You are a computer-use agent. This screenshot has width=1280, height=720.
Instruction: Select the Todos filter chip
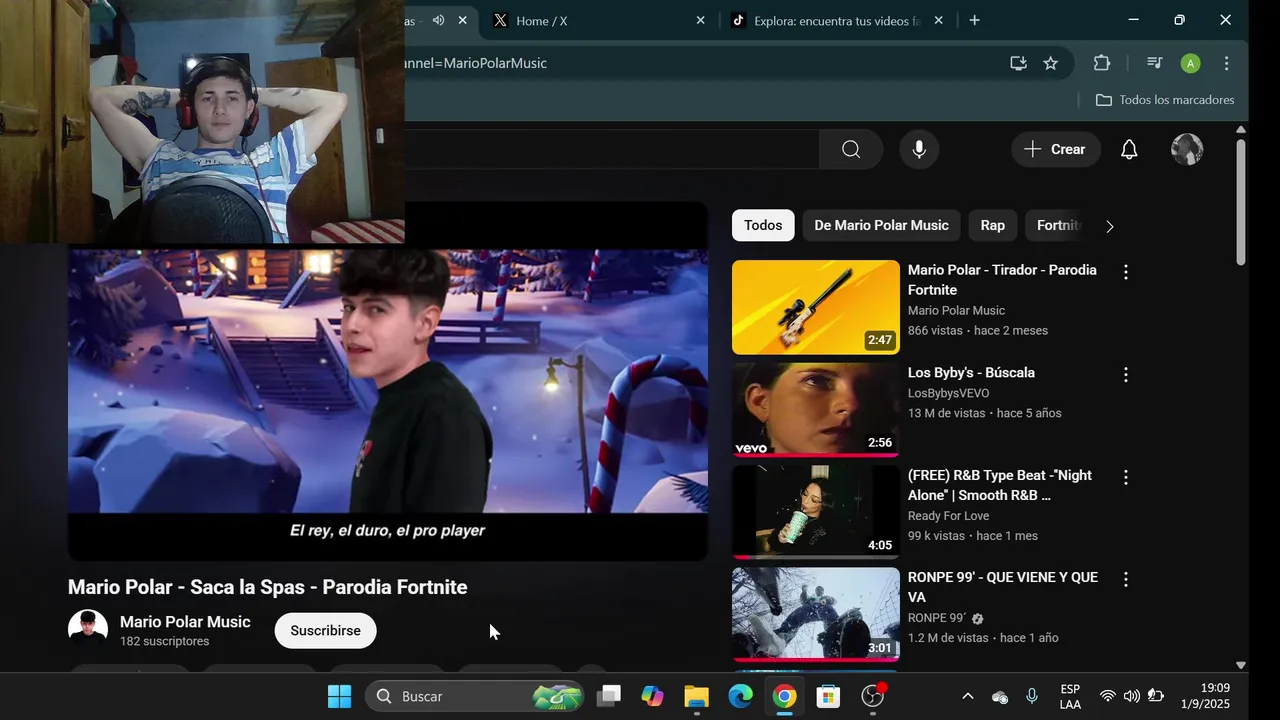pos(763,225)
